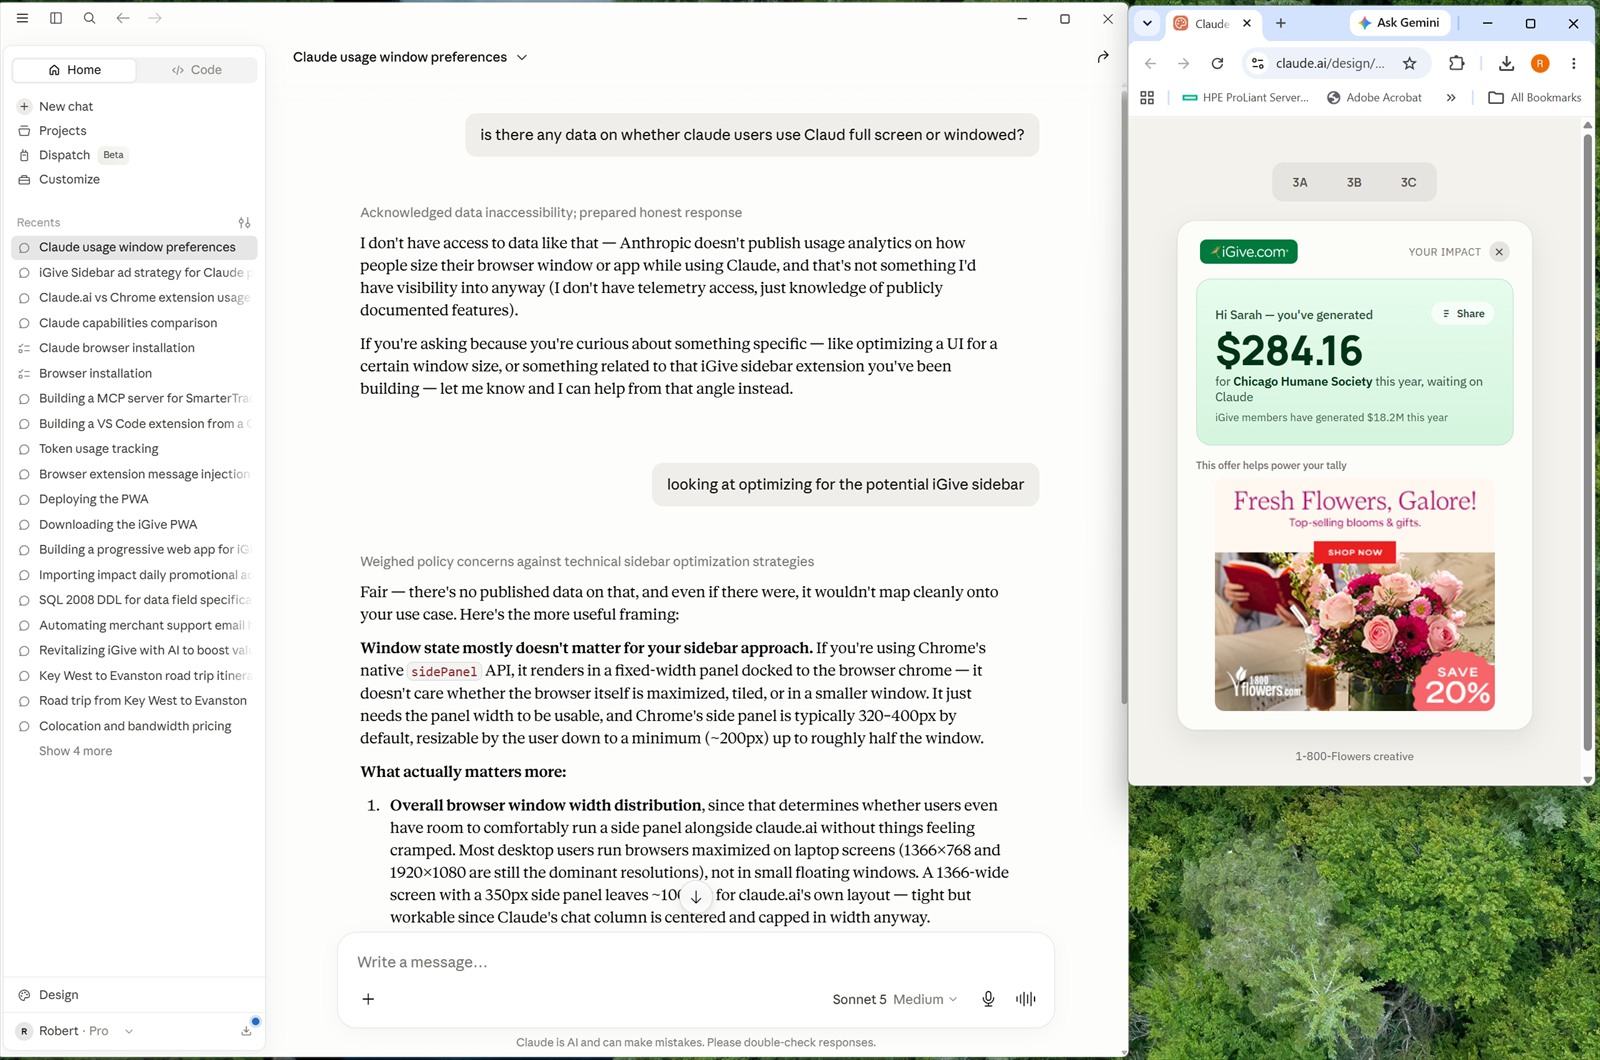The image size is (1600, 1060).
Task: Go back in the Chrome browser
Action: click(1150, 63)
